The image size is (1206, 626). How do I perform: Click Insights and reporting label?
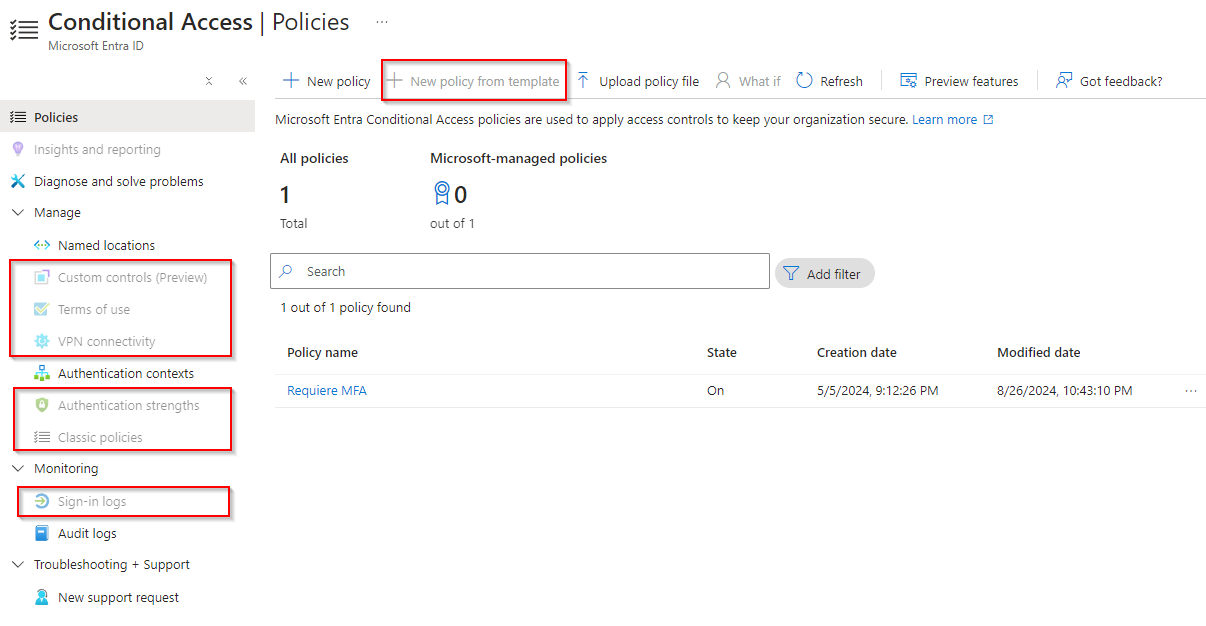pos(97,149)
